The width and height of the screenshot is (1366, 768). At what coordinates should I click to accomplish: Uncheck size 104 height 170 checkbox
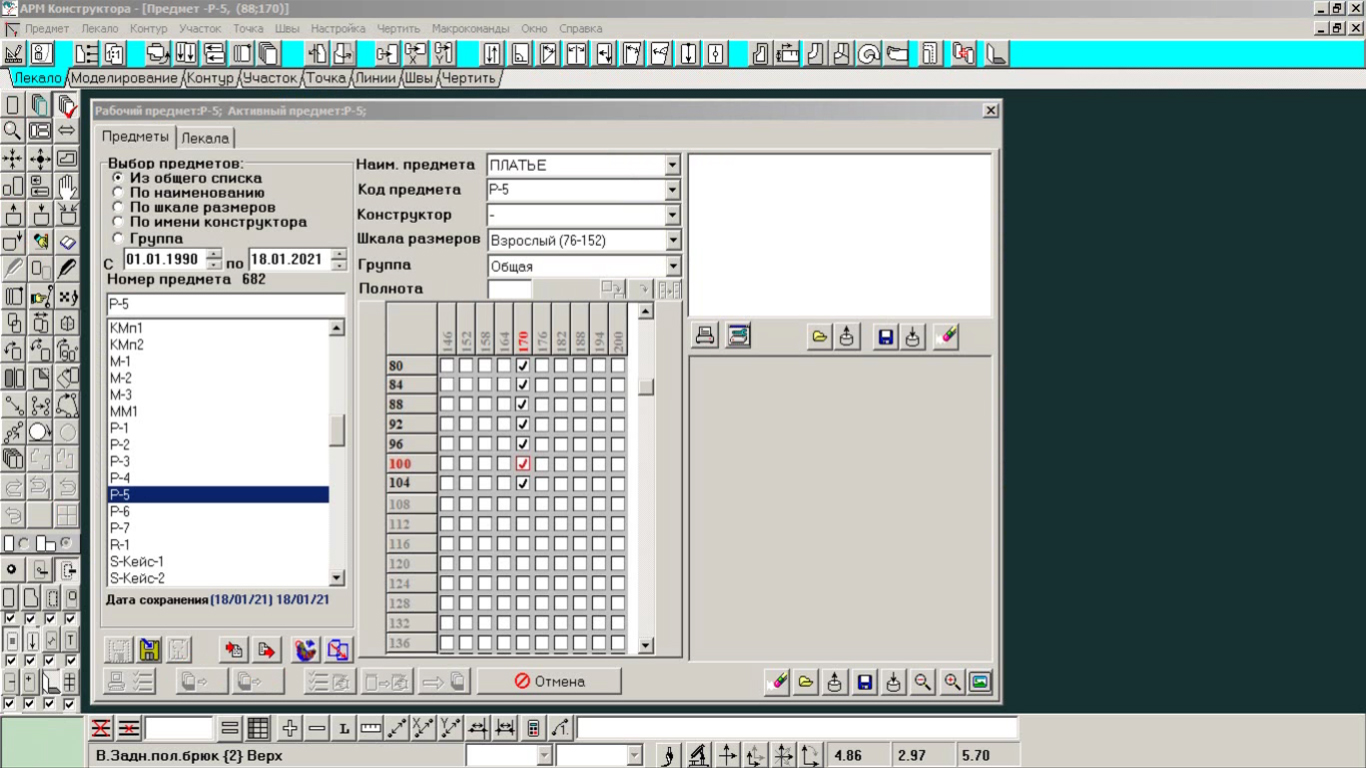(x=523, y=483)
